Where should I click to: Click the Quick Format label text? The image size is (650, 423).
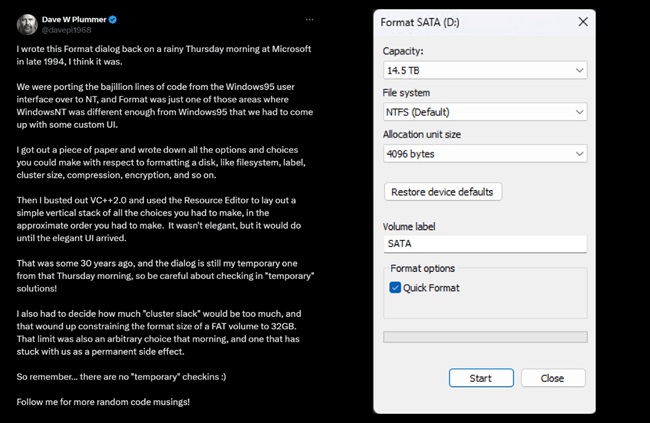pyautogui.click(x=431, y=288)
